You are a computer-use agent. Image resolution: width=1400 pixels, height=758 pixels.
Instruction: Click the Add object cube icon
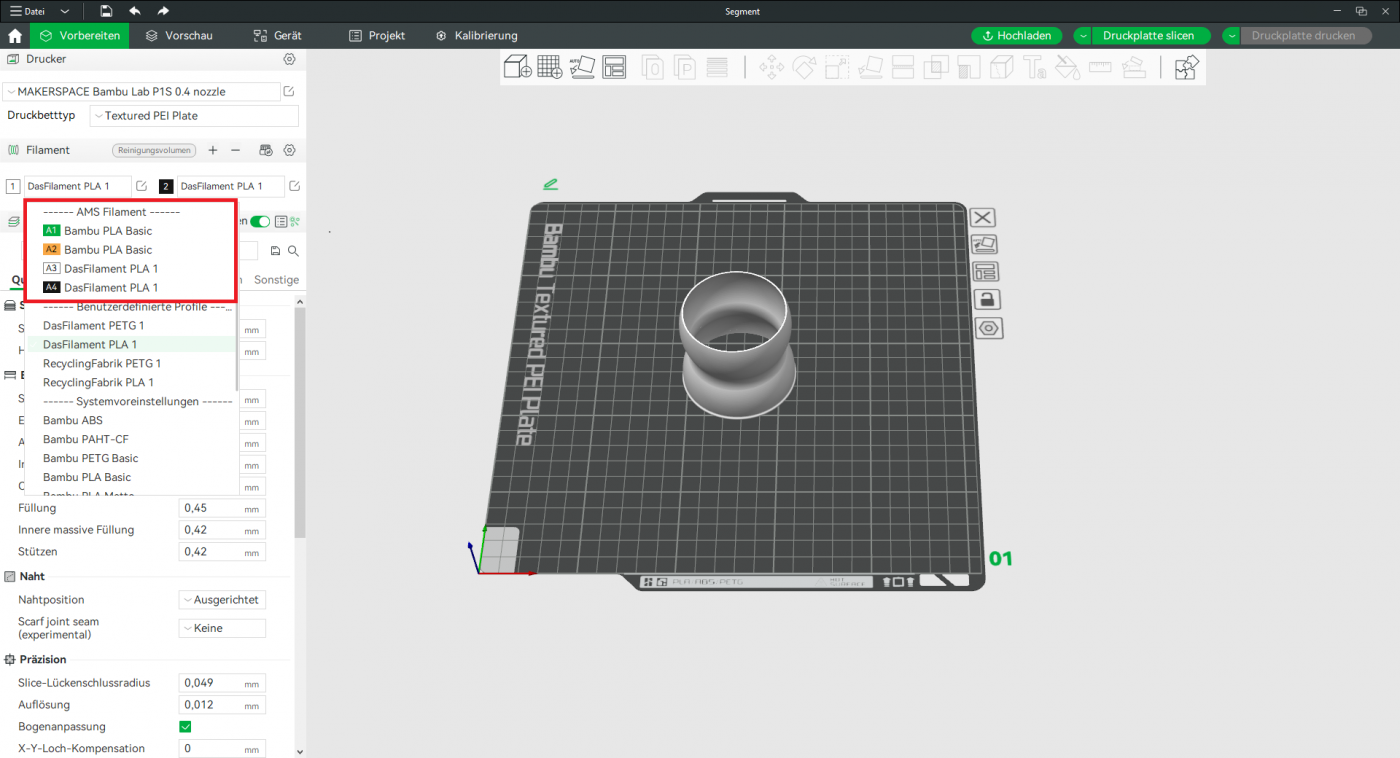tap(517, 67)
